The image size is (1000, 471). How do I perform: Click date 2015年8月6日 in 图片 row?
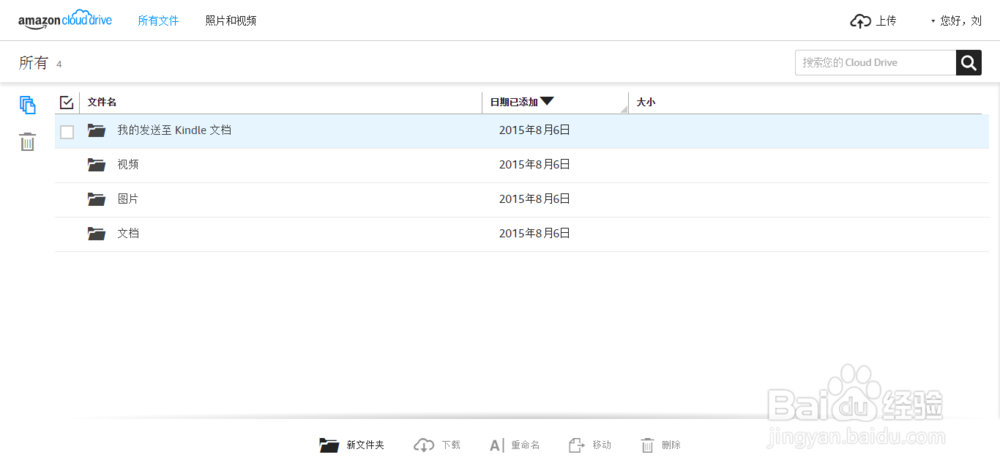tap(534, 199)
